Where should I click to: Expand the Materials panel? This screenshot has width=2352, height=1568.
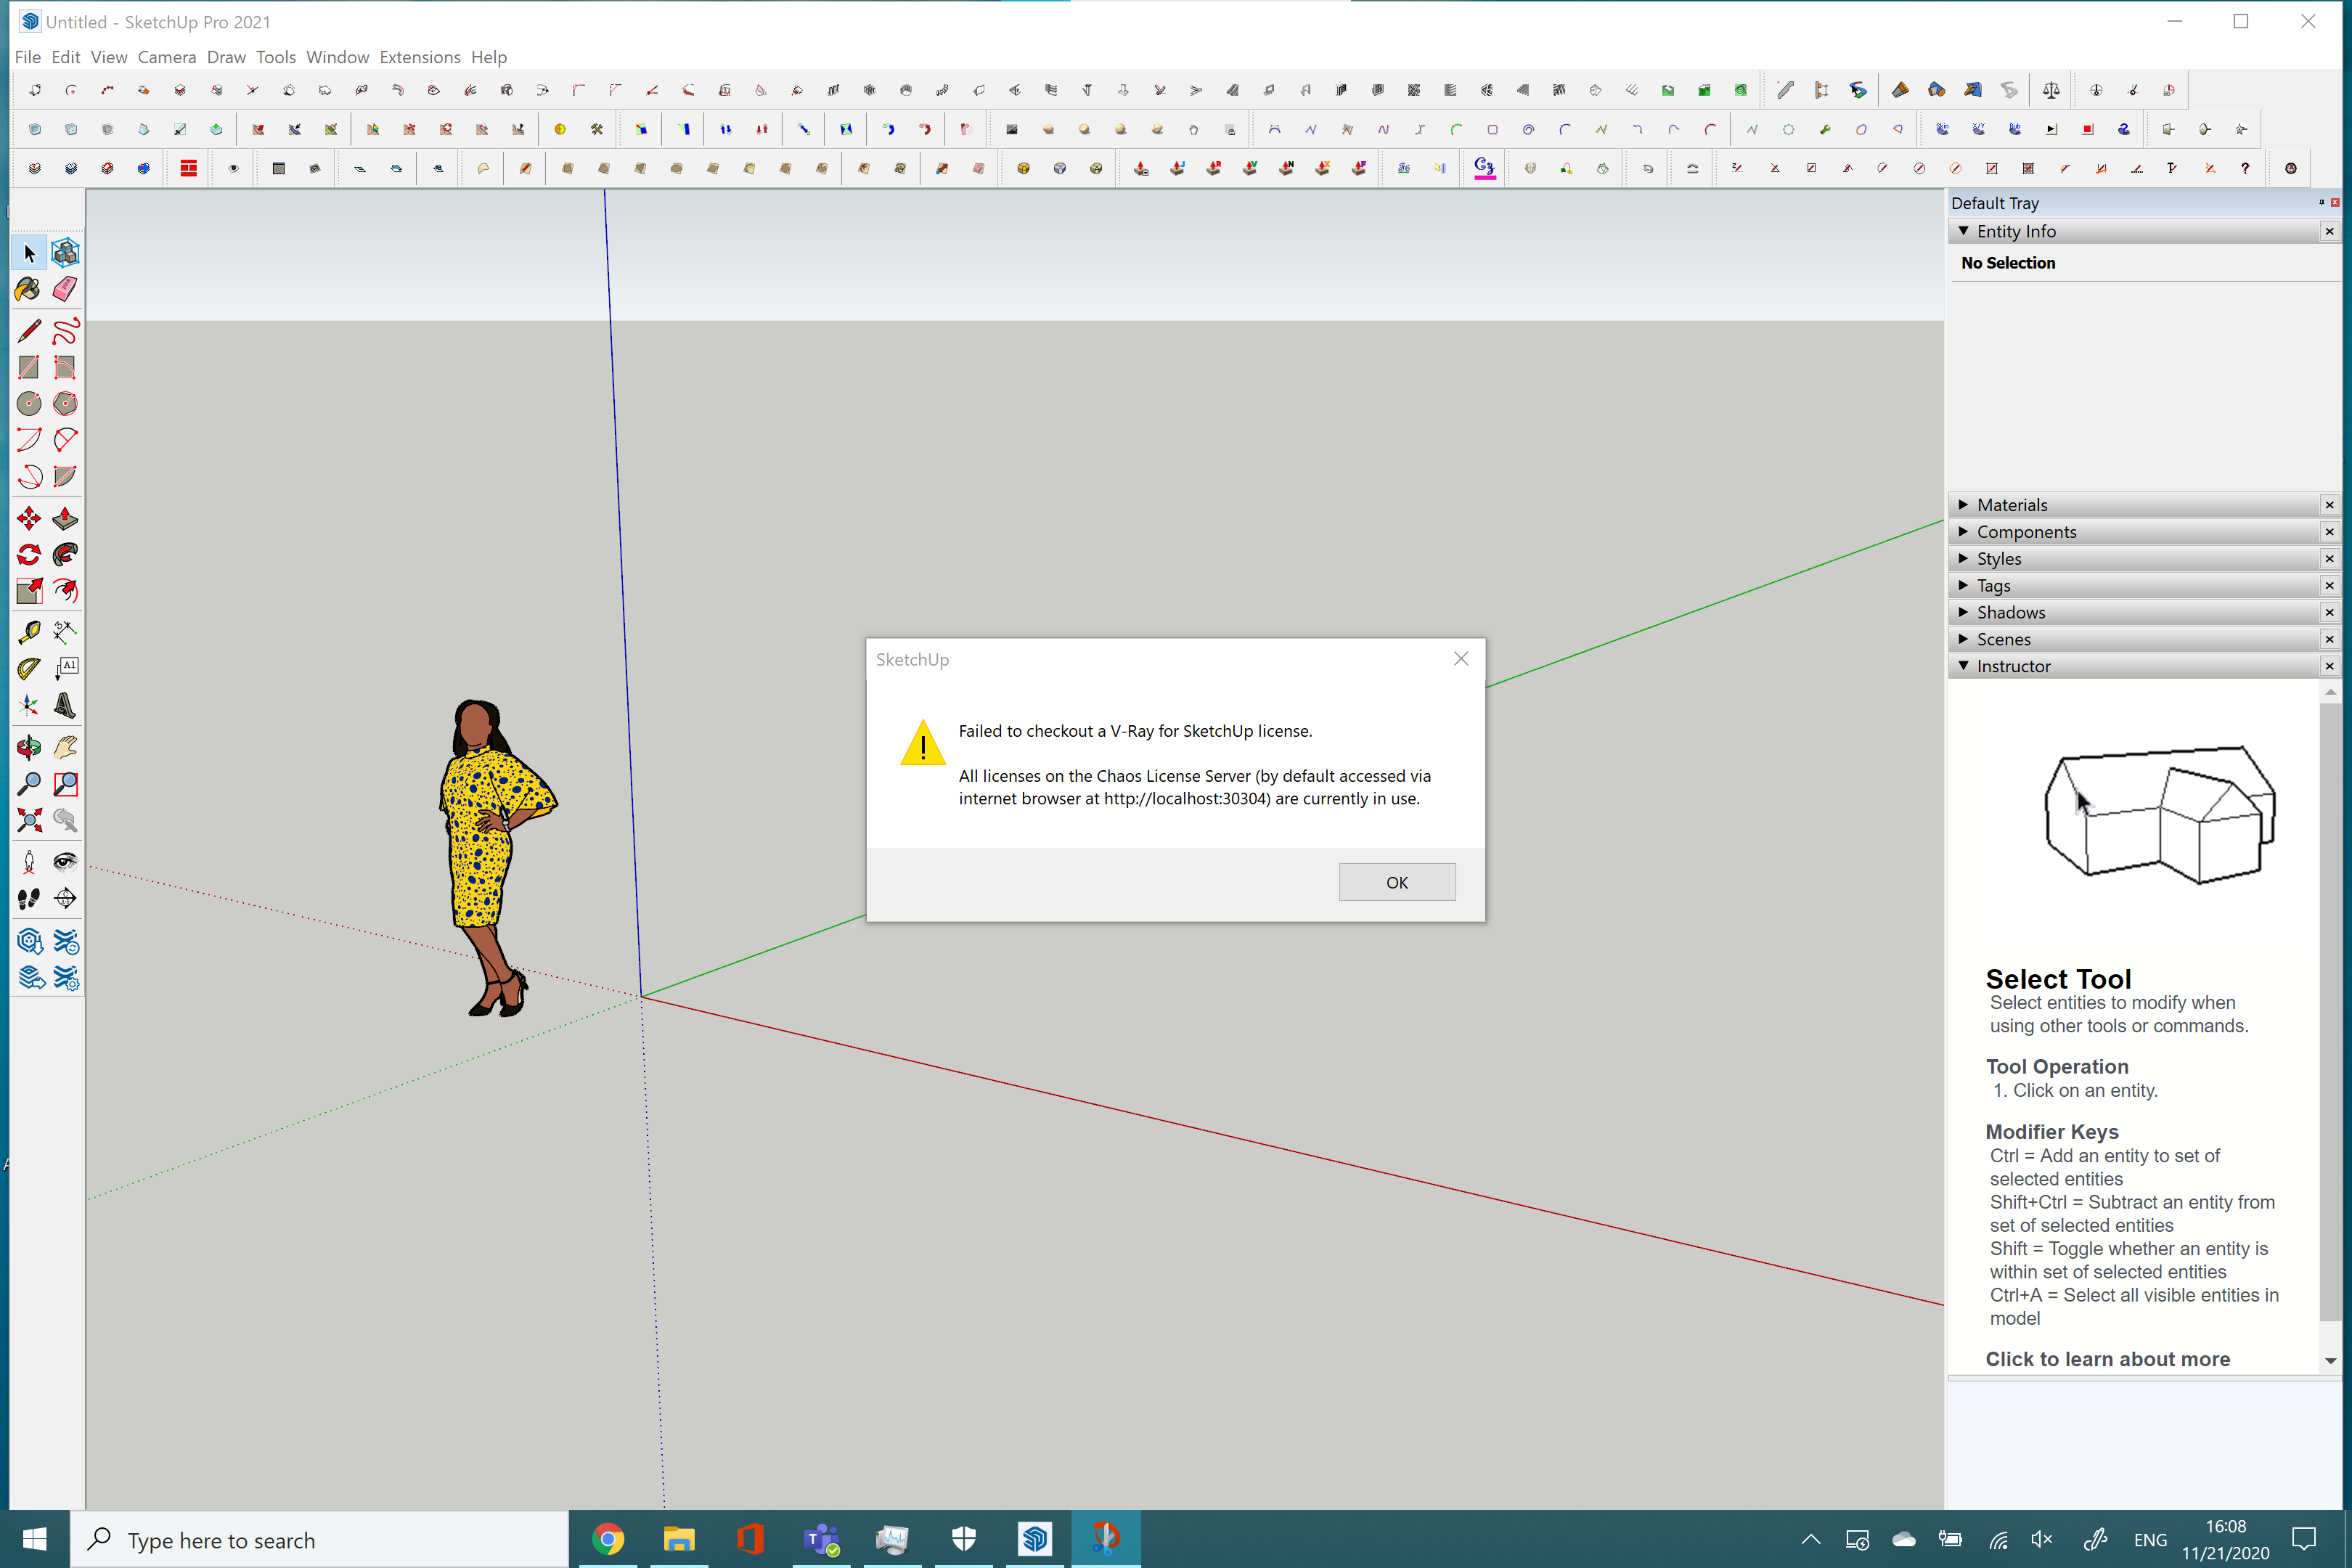[x=1963, y=505]
